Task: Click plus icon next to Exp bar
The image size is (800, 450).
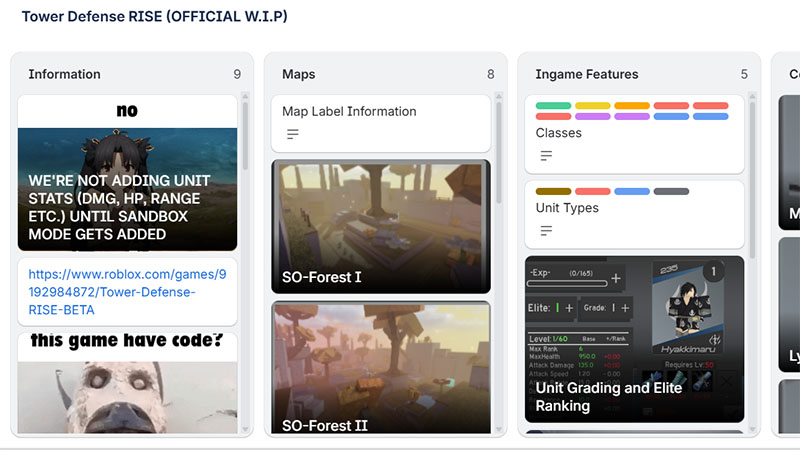Action: pyautogui.click(x=616, y=278)
